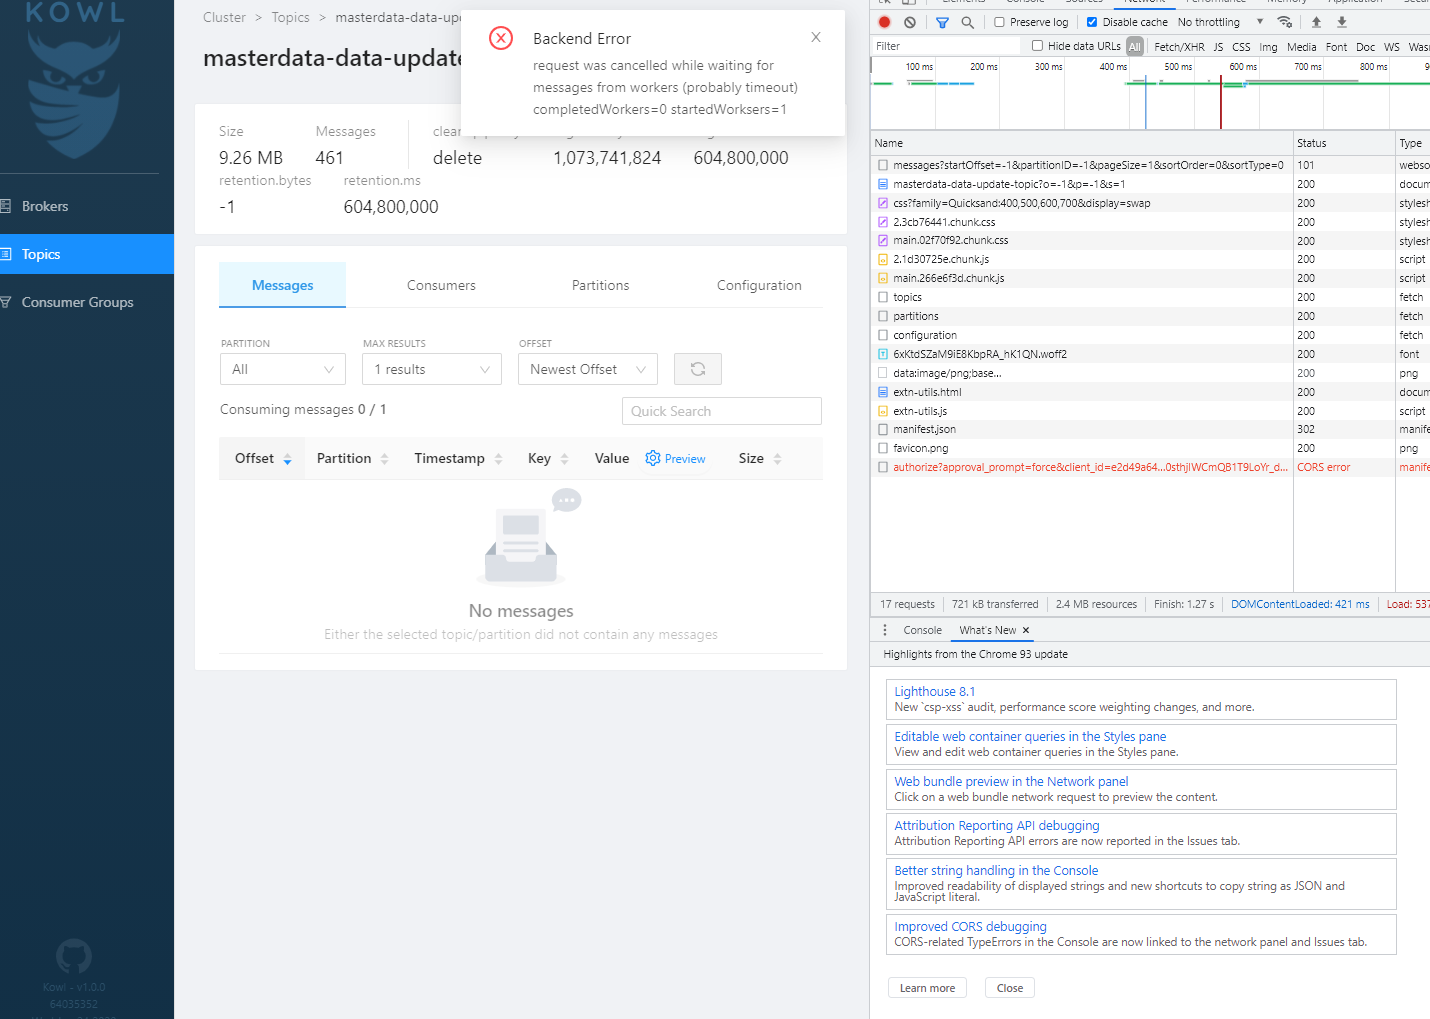Uncheck Disable cache

click(1092, 22)
